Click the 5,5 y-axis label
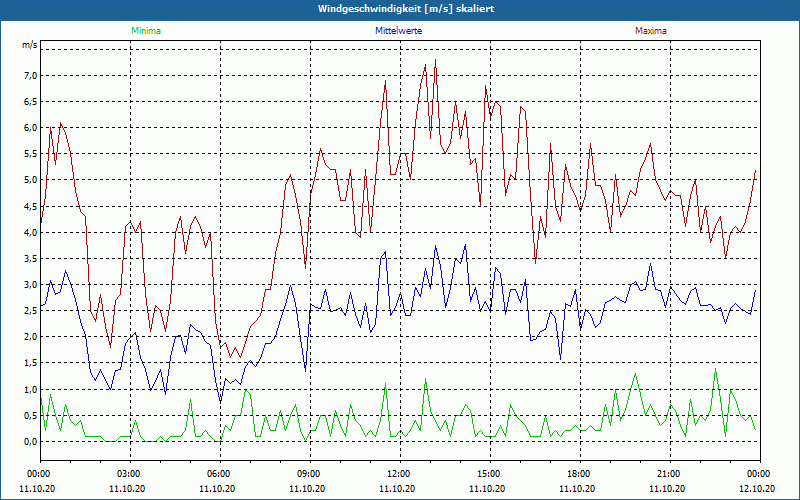Image resolution: width=800 pixels, height=500 pixels. (30, 154)
